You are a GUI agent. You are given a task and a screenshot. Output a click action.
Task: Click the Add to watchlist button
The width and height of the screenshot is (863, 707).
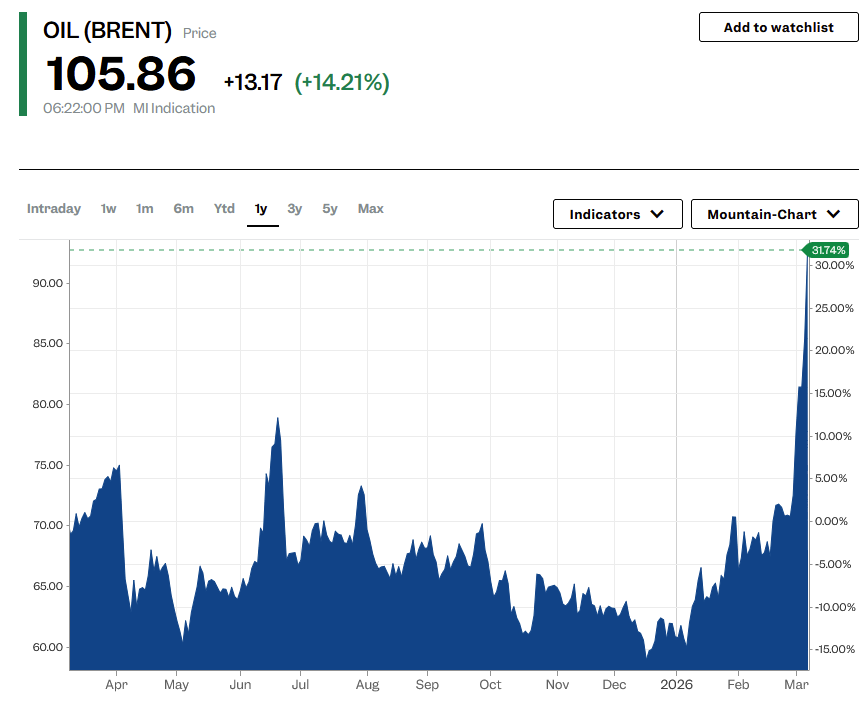778,27
